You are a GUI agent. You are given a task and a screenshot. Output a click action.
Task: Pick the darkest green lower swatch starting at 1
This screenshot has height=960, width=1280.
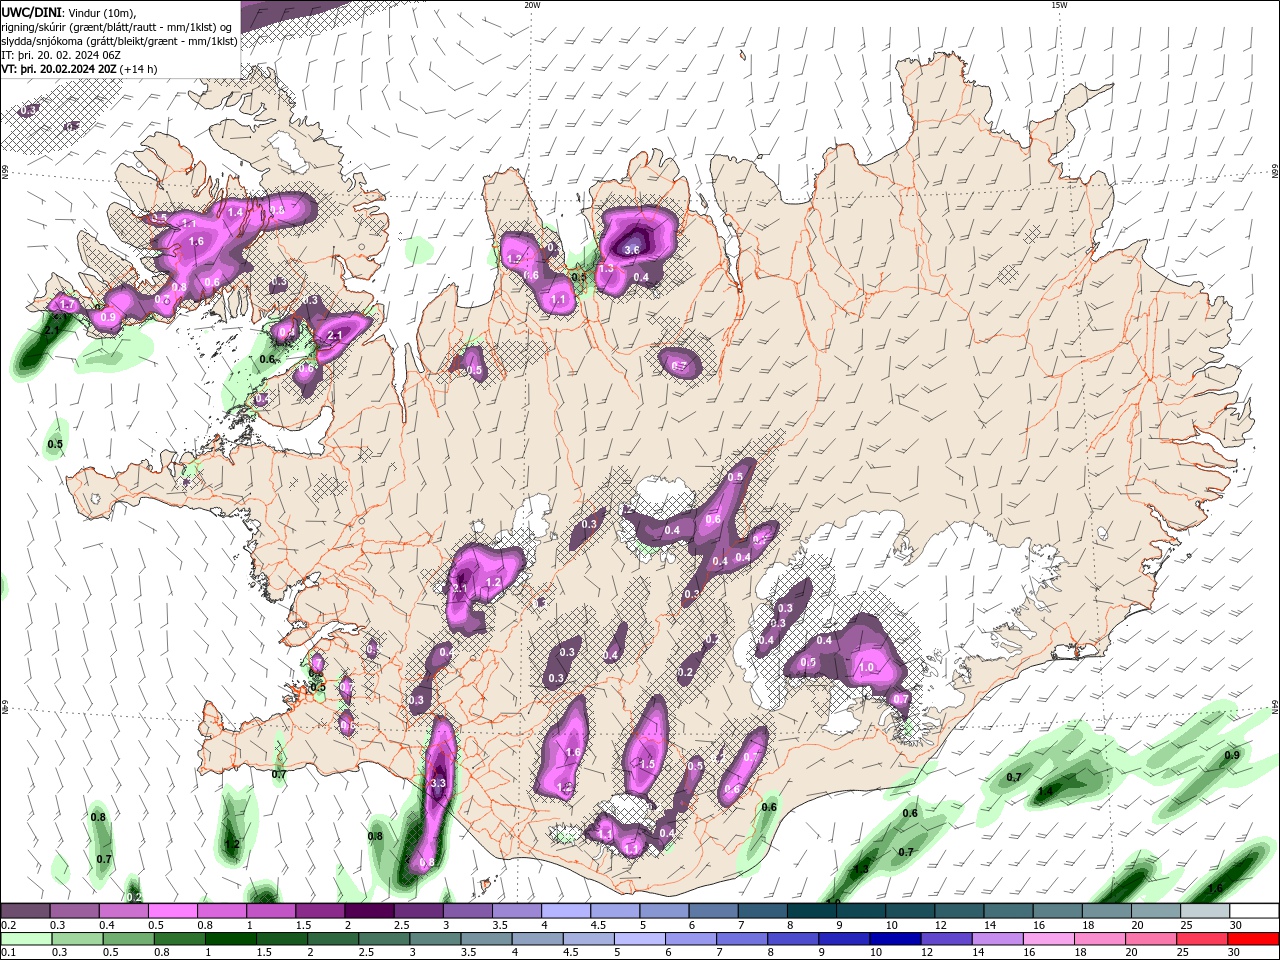(230, 939)
